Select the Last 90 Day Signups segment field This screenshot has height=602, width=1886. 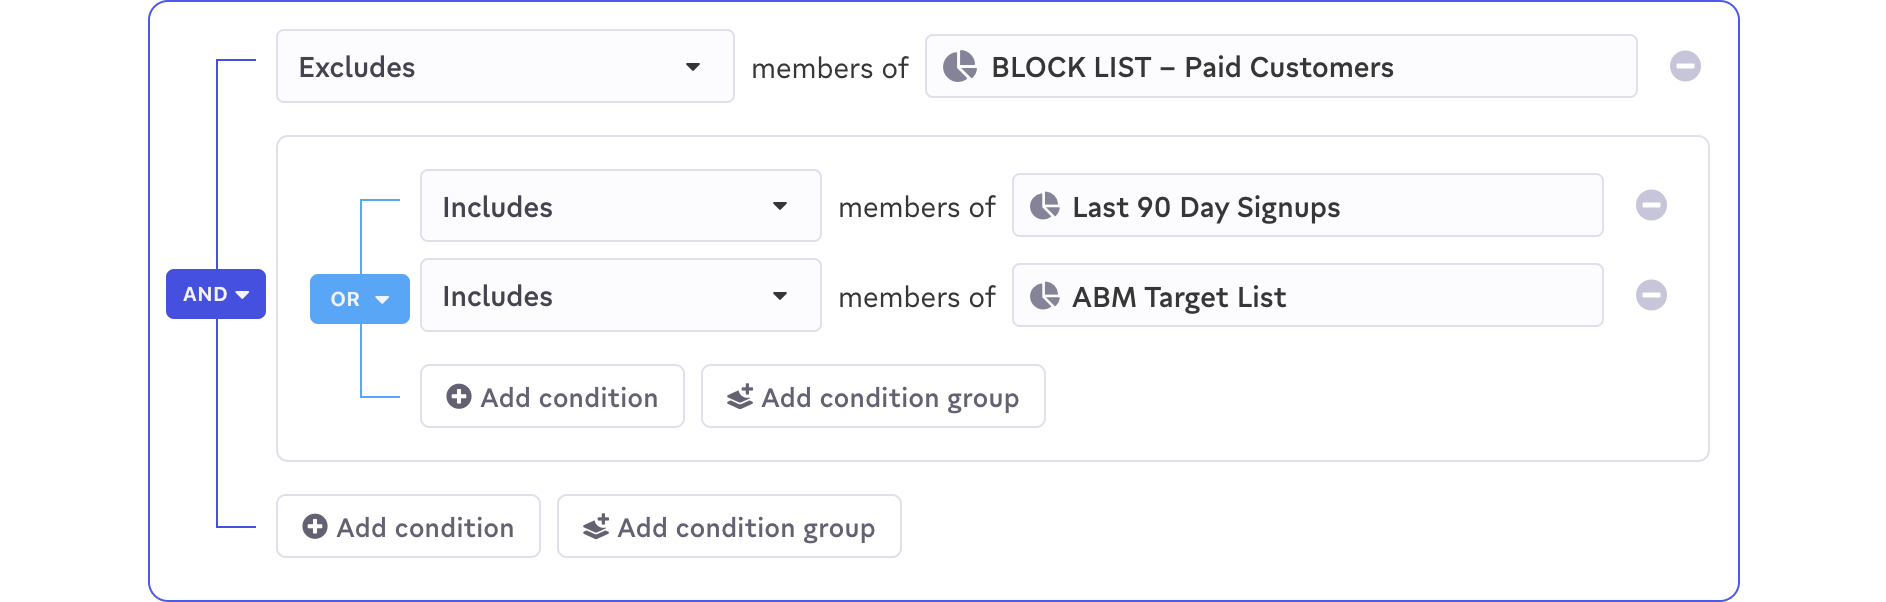coord(1307,206)
